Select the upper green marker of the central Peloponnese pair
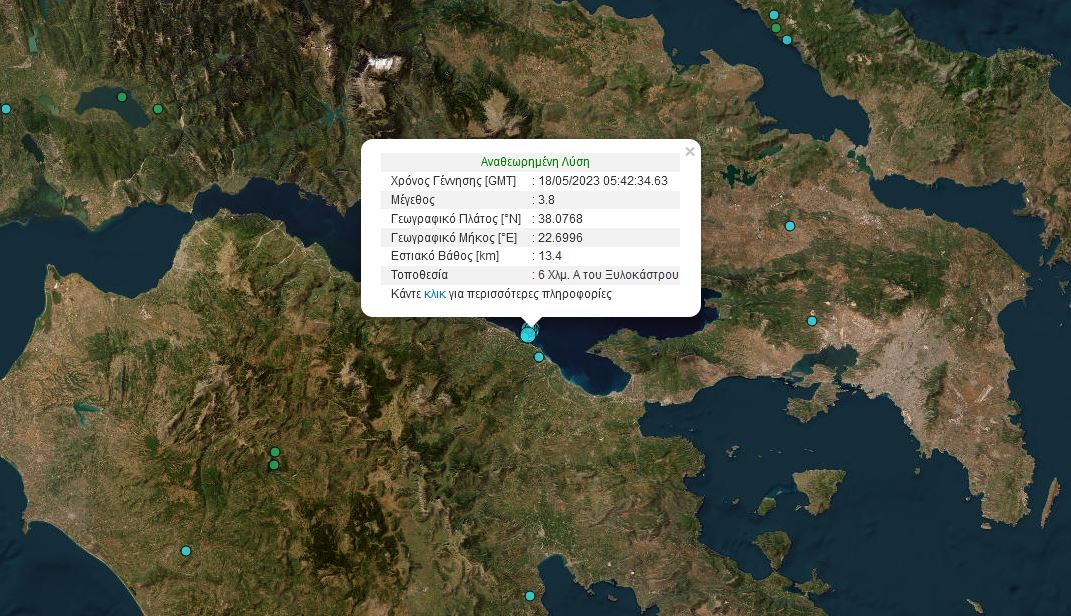 (x=275, y=452)
